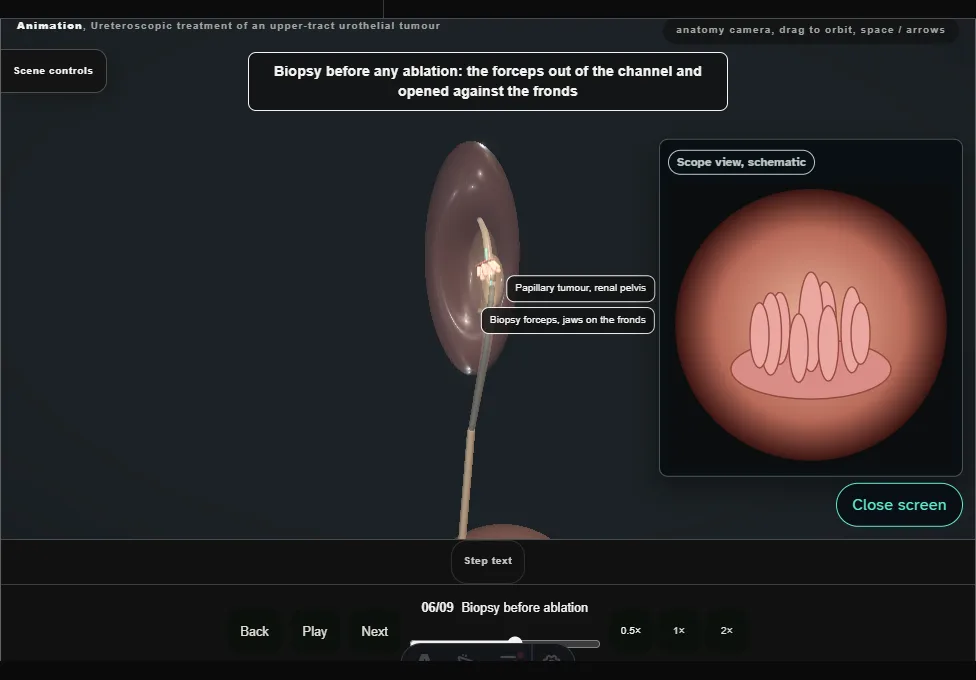Click the 06/09 Biopsy before ablation step title
This screenshot has height=680, width=976.
(x=505, y=608)
